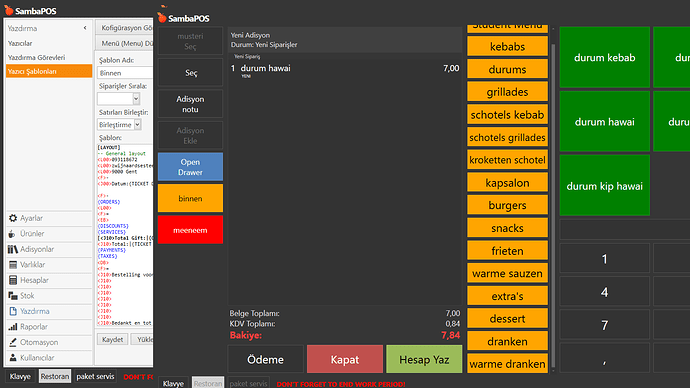Select Yazıcı Şablonları menu item
The height and width of the screenshot is (388, 690).
point(49,71)
